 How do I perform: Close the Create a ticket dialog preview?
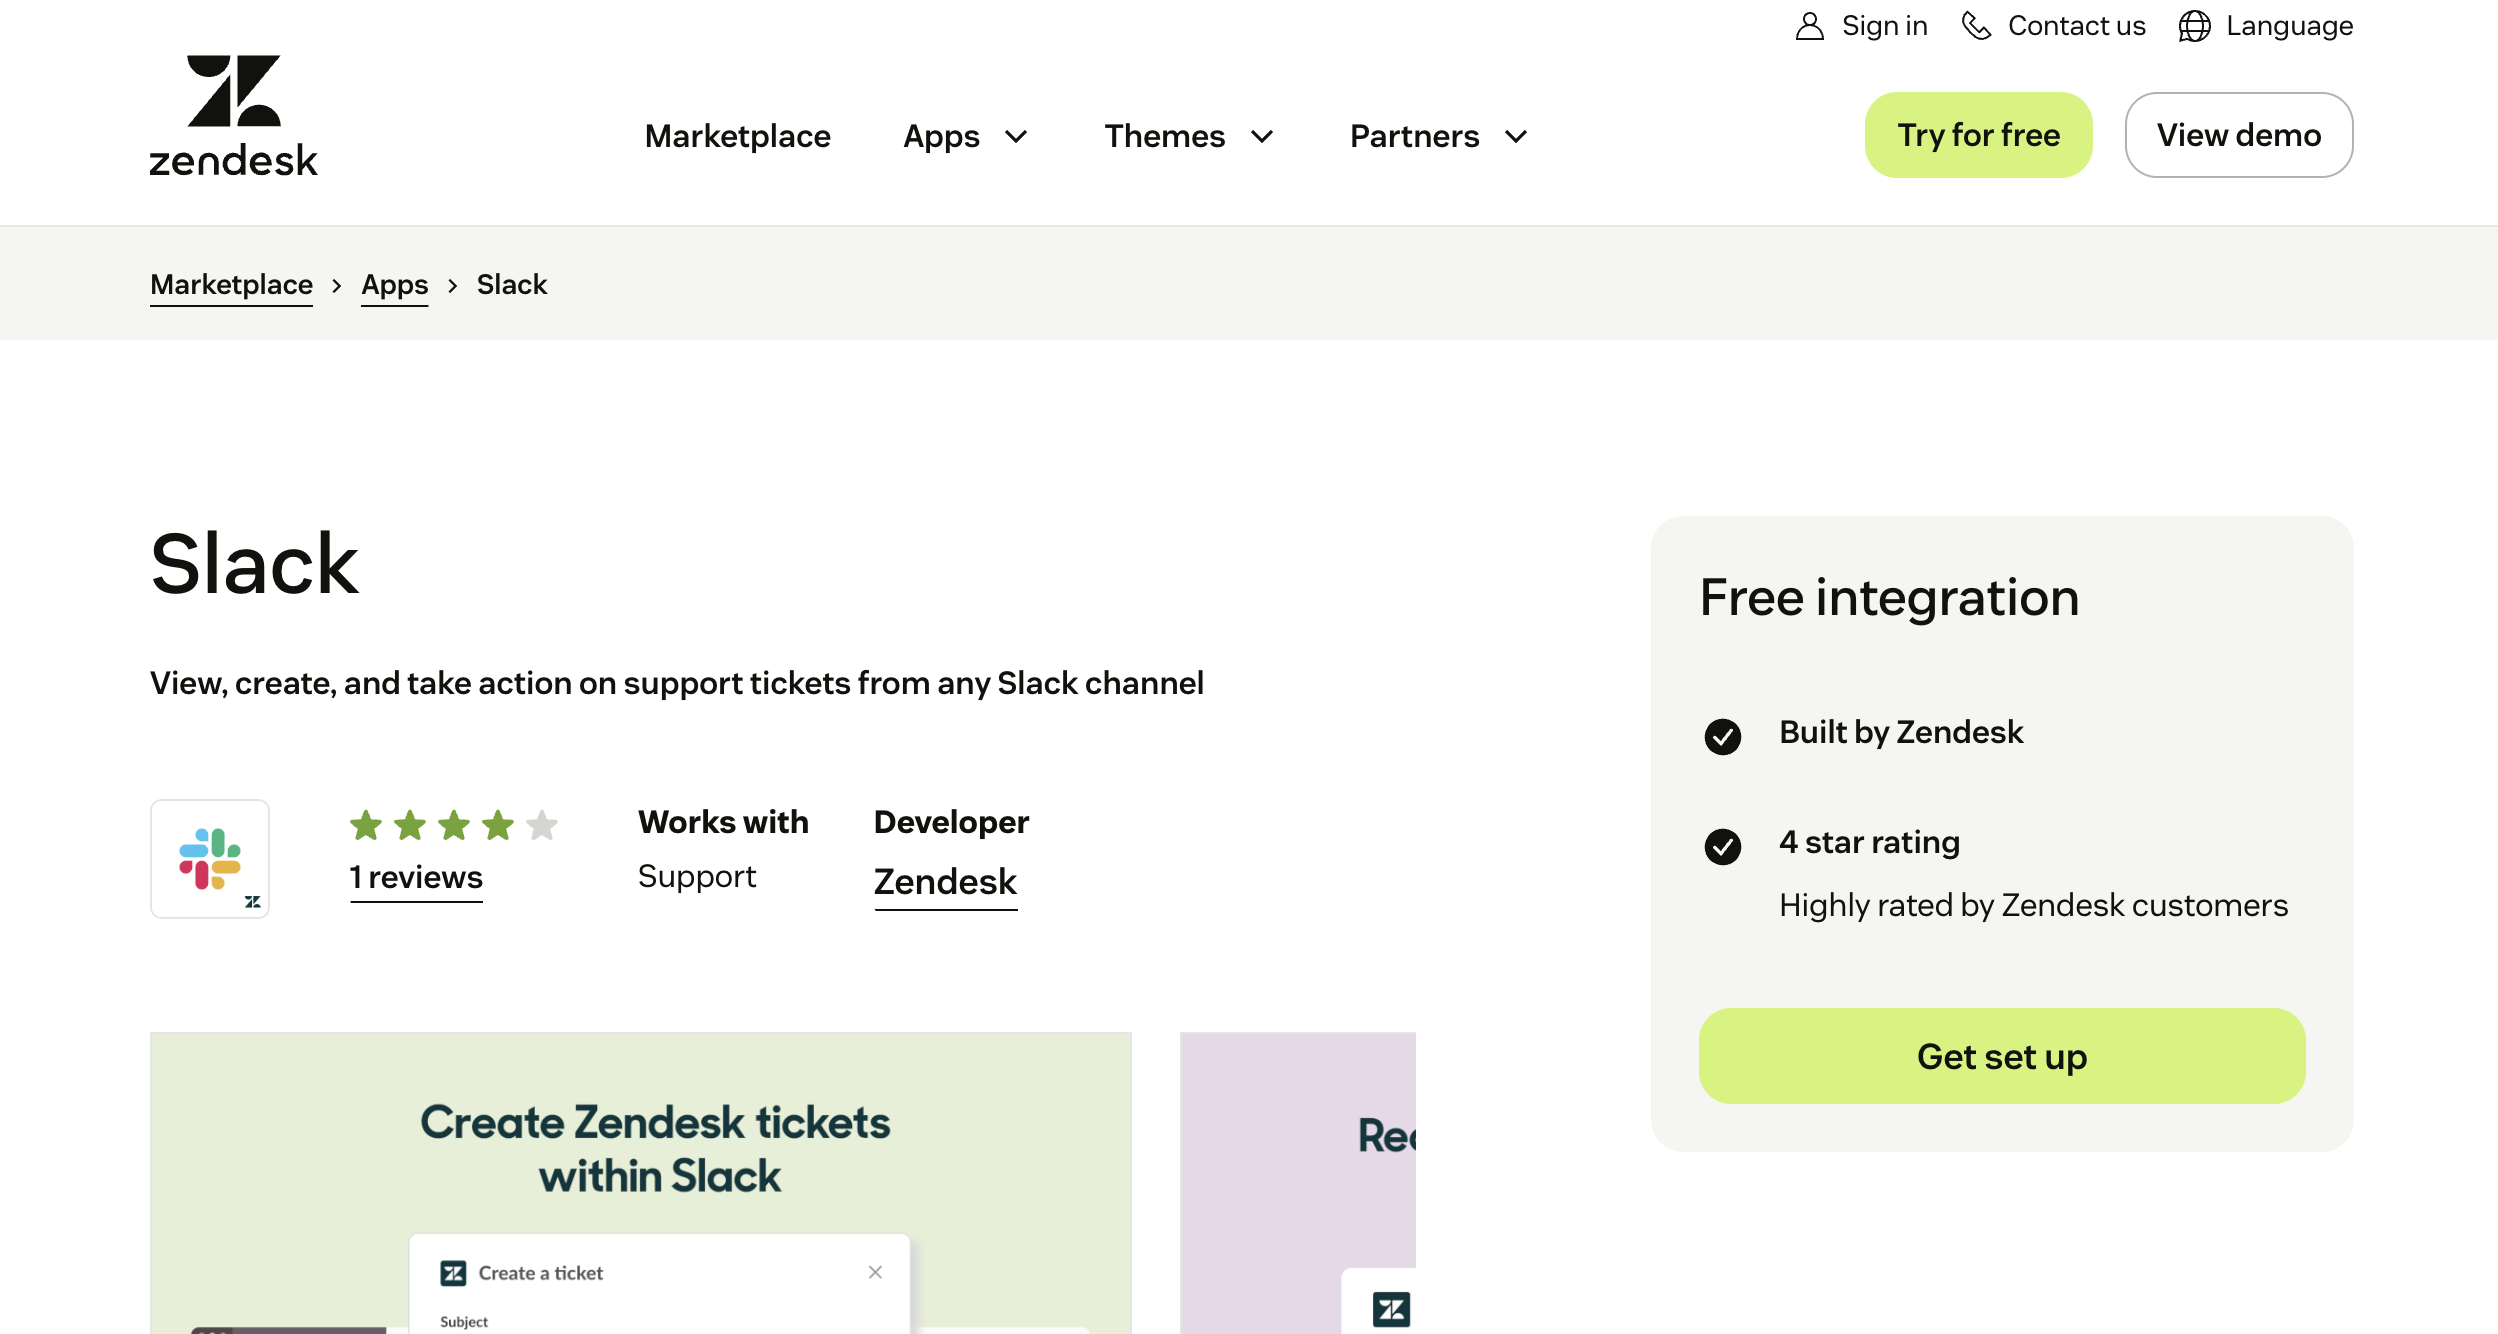coord(875,1271)
